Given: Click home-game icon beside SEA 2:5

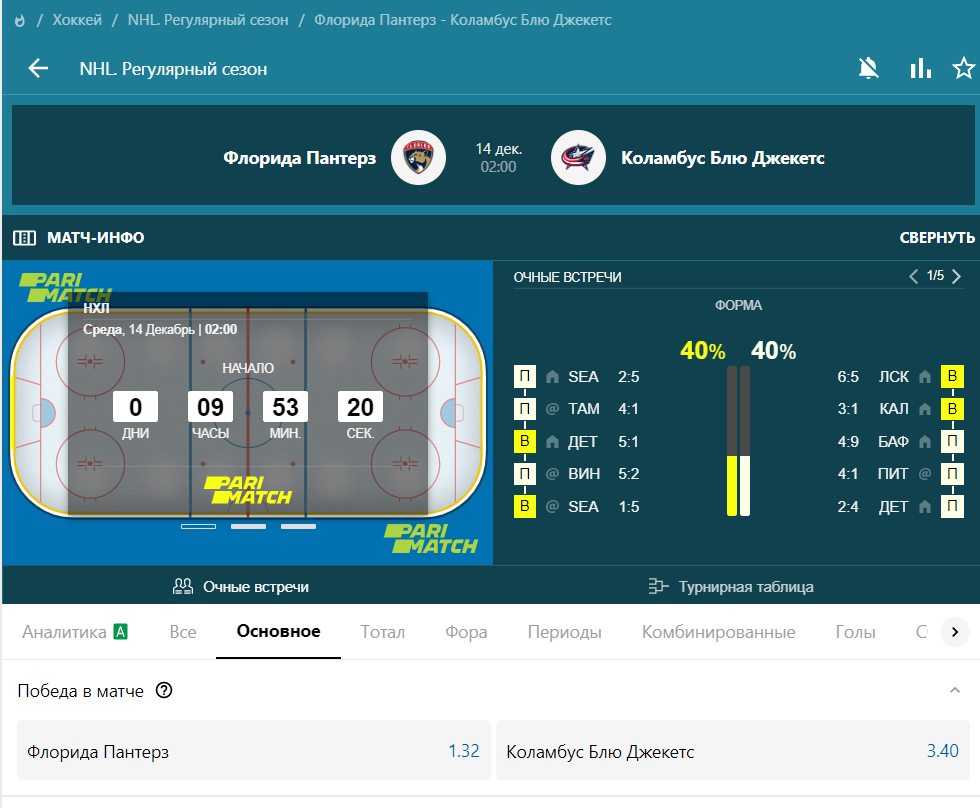Looking at the screenshot, I should pyautogui.click(x=552, y=376).
